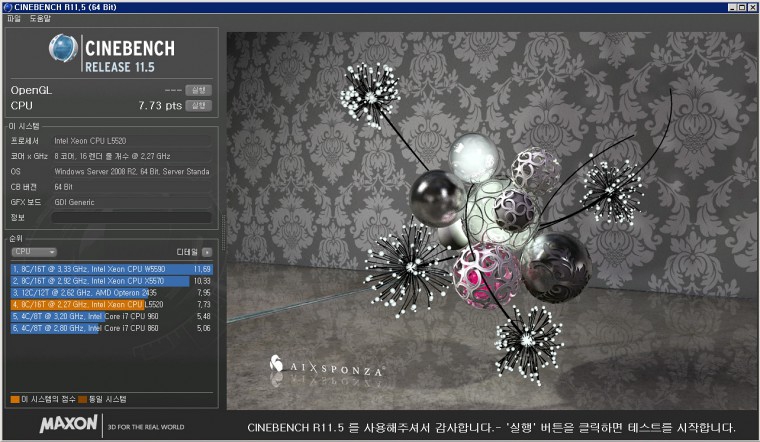Select ranking row AMD Opteron 2435
Image resolution: width=760 pixels, height=442 pixels.
pyautogui.click(x=111, y=293)
